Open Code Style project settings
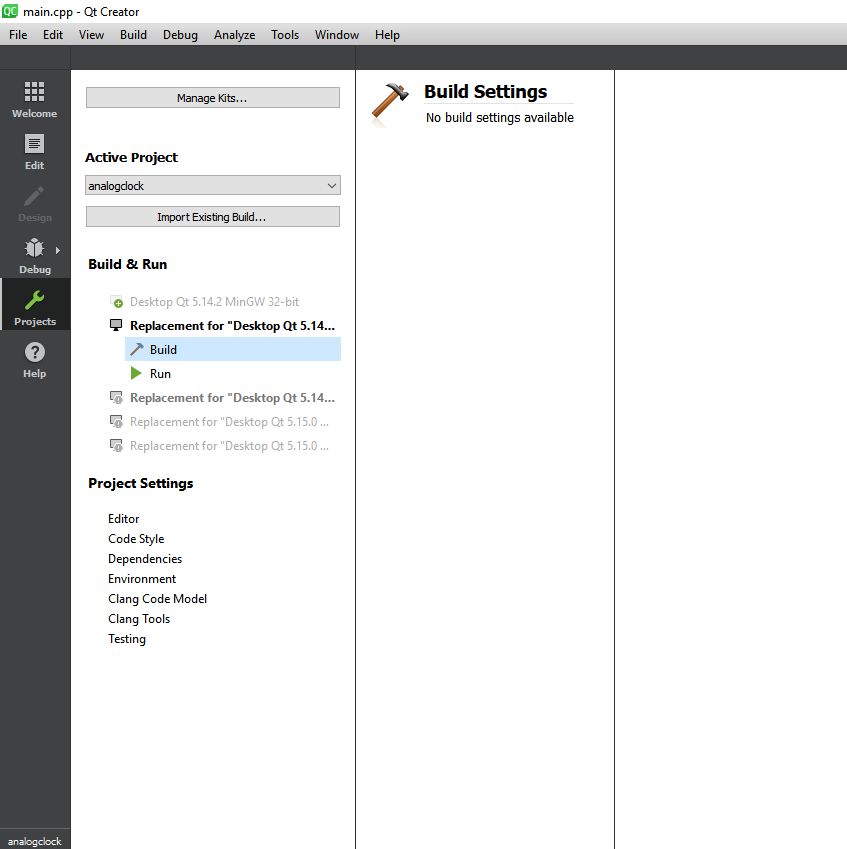The width and height of the screenshot is (847, 849). coord(136,539)
